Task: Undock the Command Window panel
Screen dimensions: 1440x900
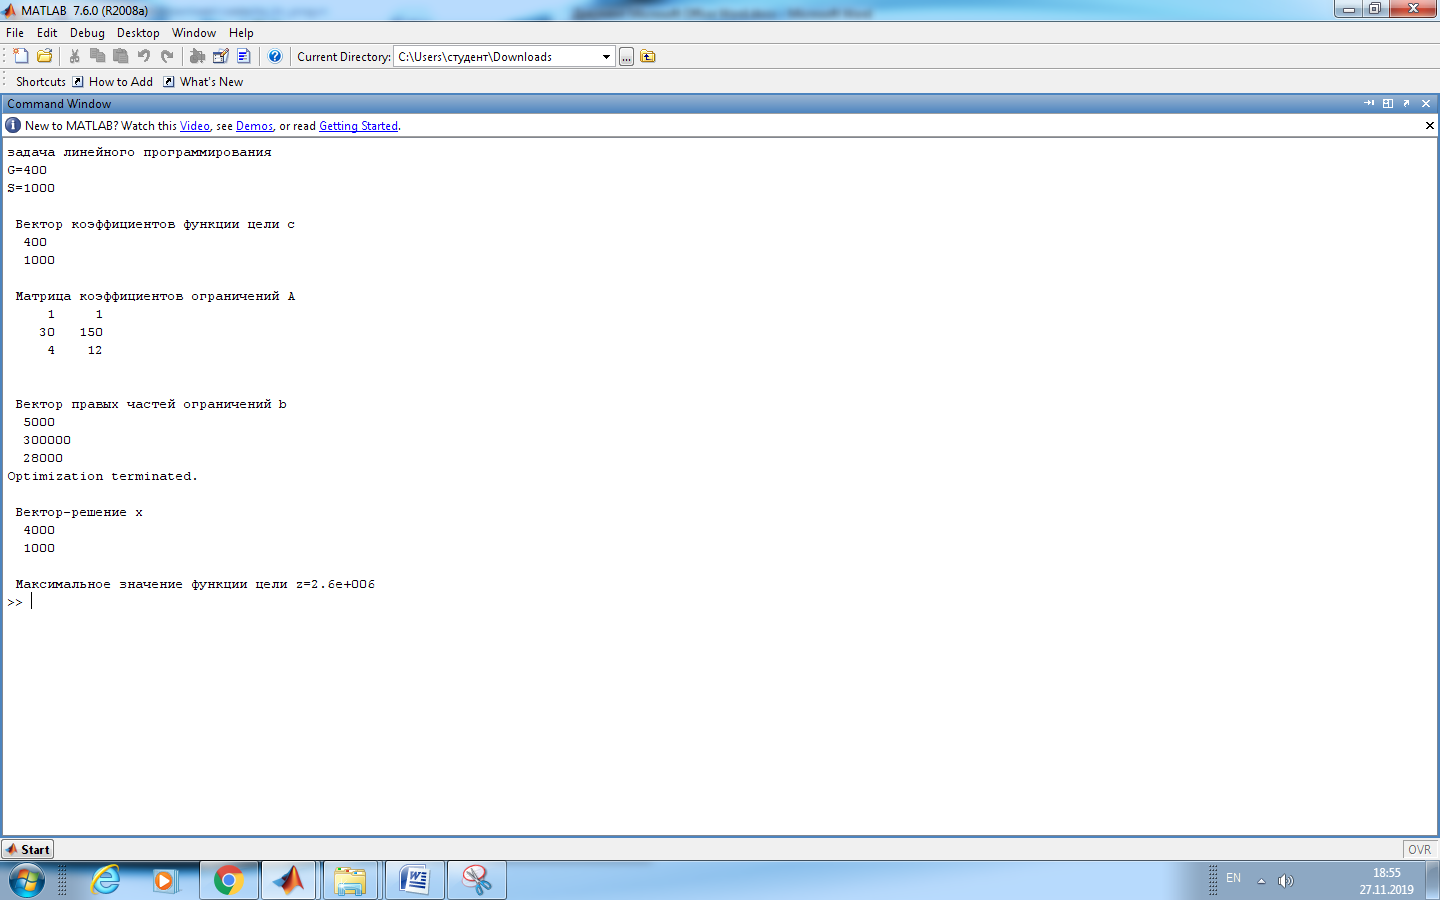Action: [x=1407, y=103]
